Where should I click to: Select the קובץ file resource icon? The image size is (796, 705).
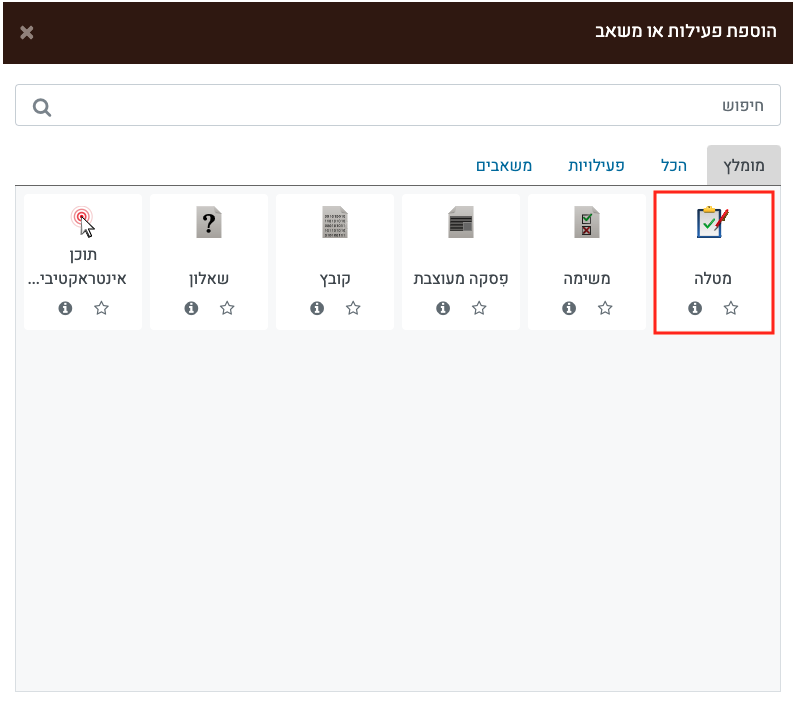click(x=335, y=222)
